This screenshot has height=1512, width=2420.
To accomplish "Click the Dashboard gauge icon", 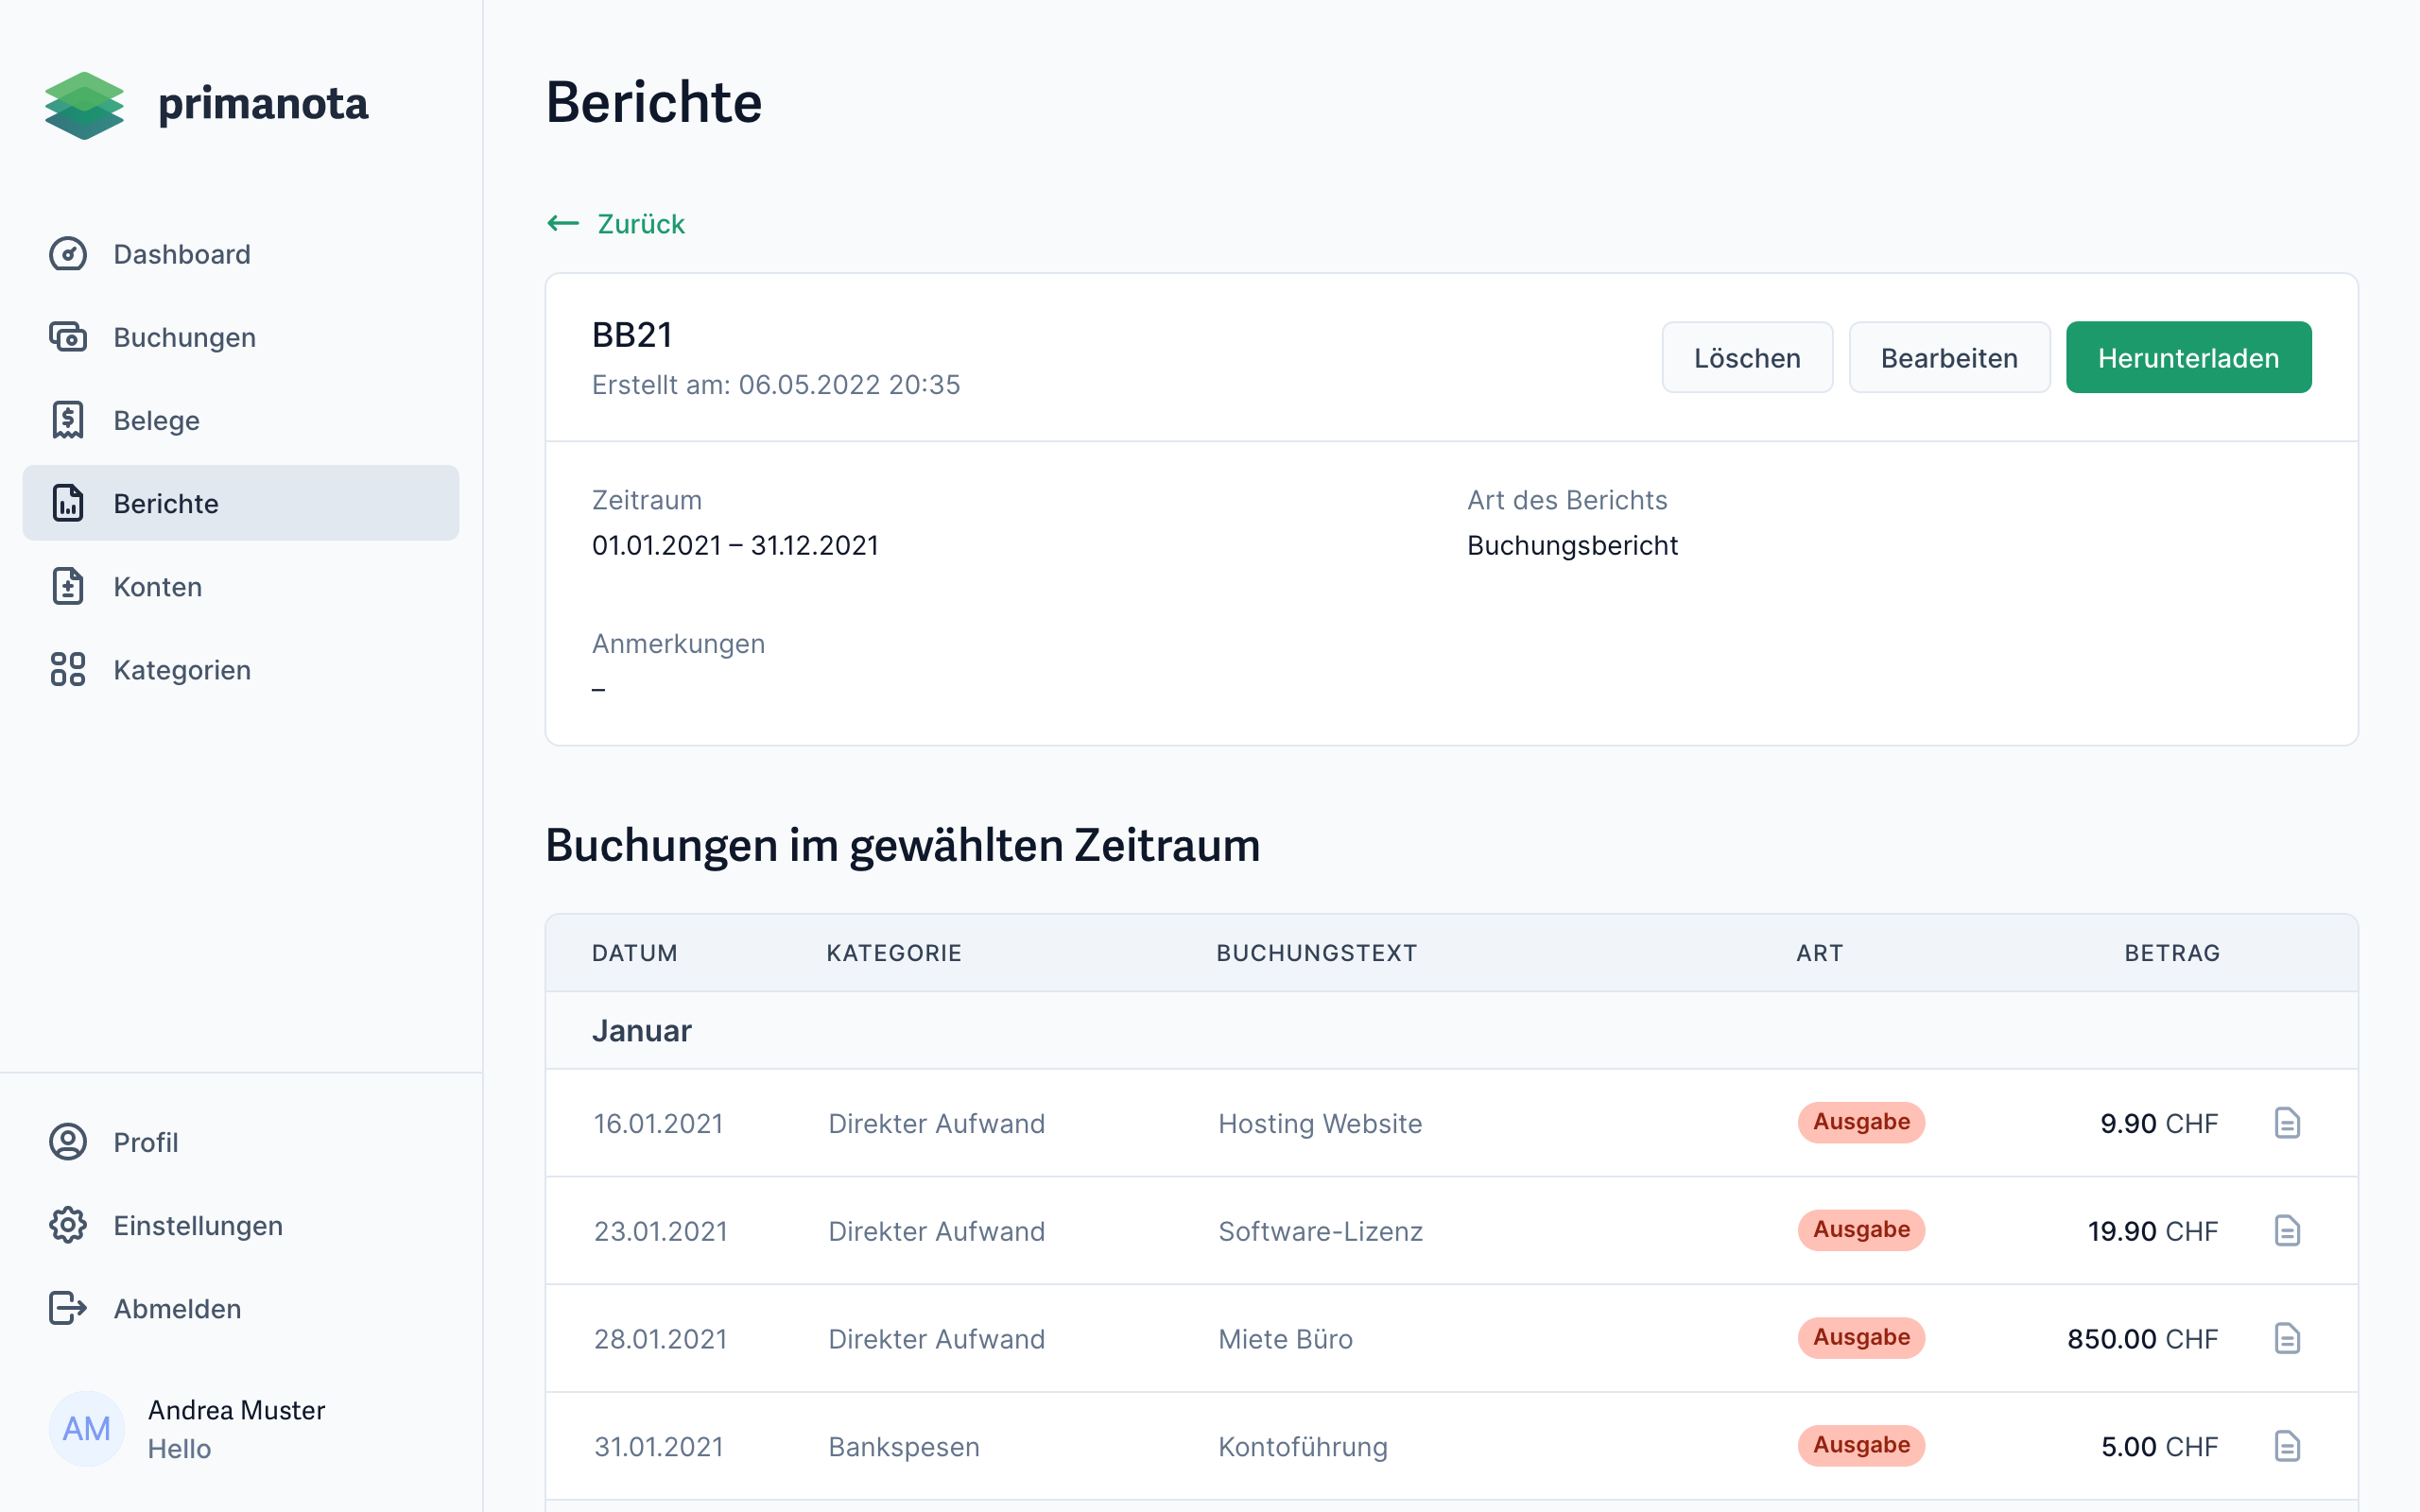I will pos(68,254).
